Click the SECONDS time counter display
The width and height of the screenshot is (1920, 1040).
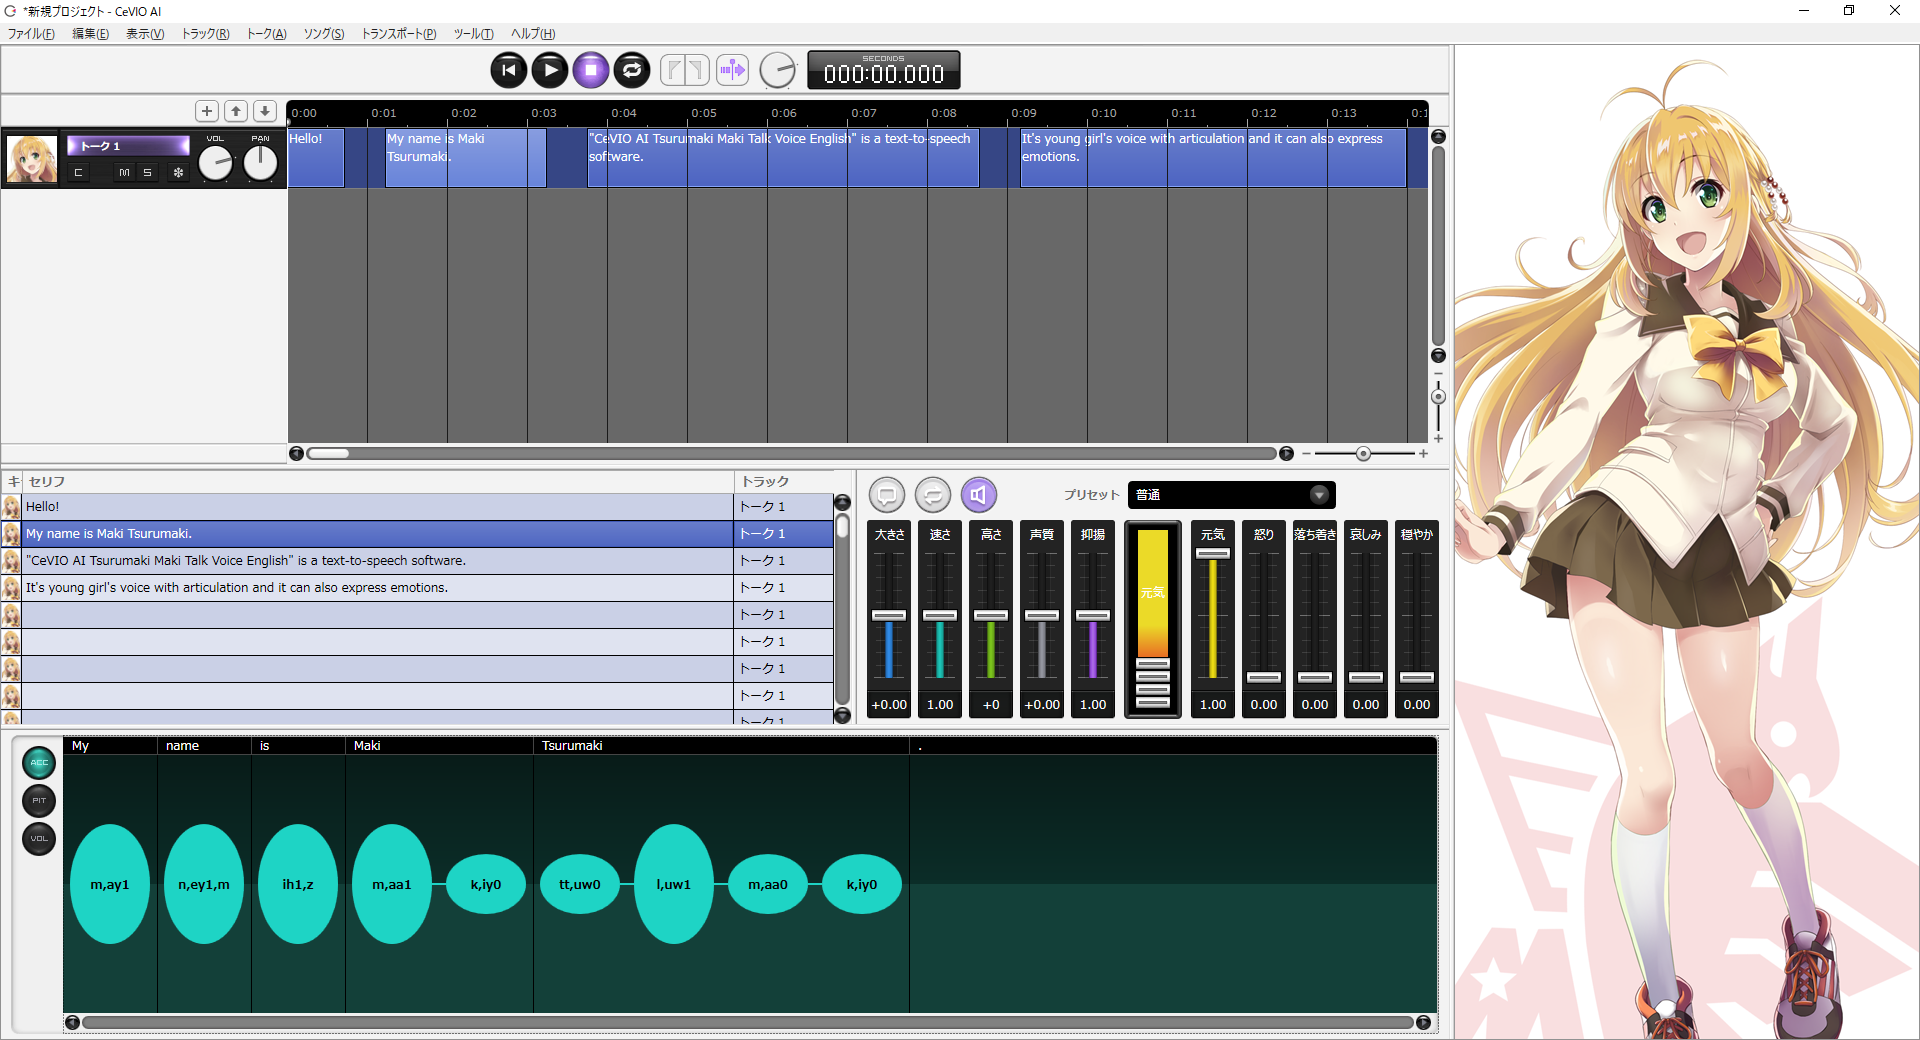[884, 70]
